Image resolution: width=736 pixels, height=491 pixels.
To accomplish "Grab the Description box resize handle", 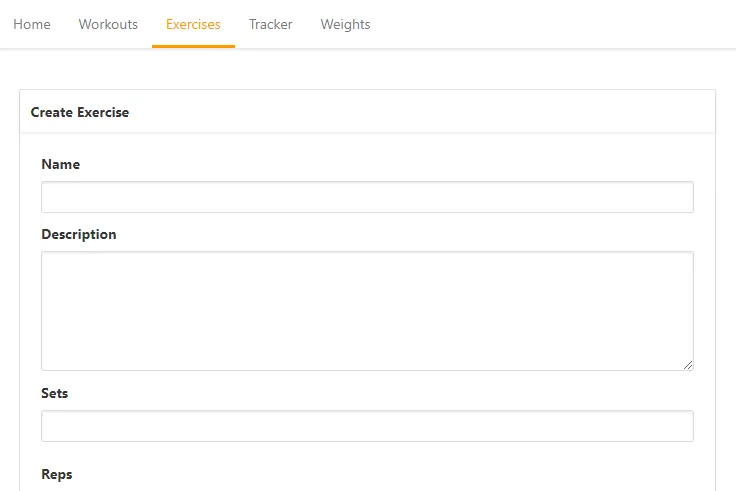I will (x=688, y=365).
